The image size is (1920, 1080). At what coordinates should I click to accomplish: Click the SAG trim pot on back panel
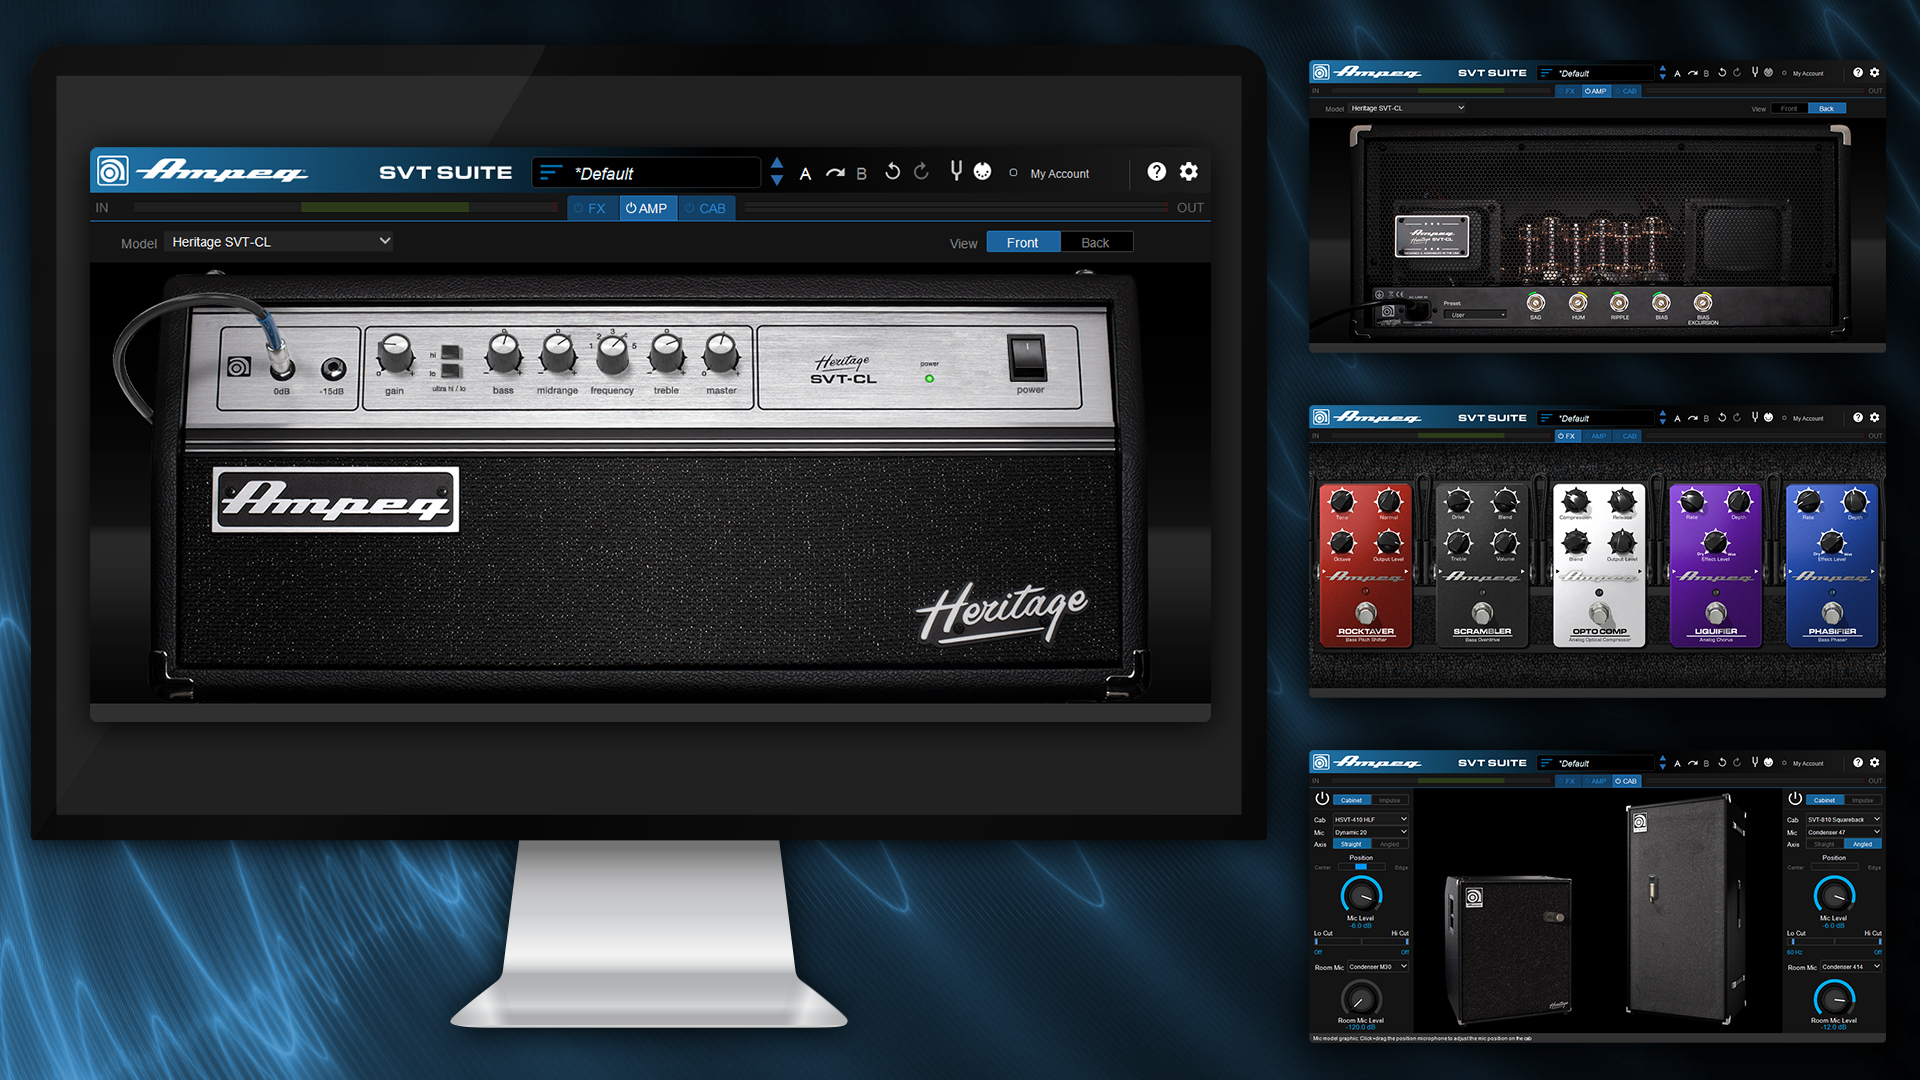click(1536, 302)
